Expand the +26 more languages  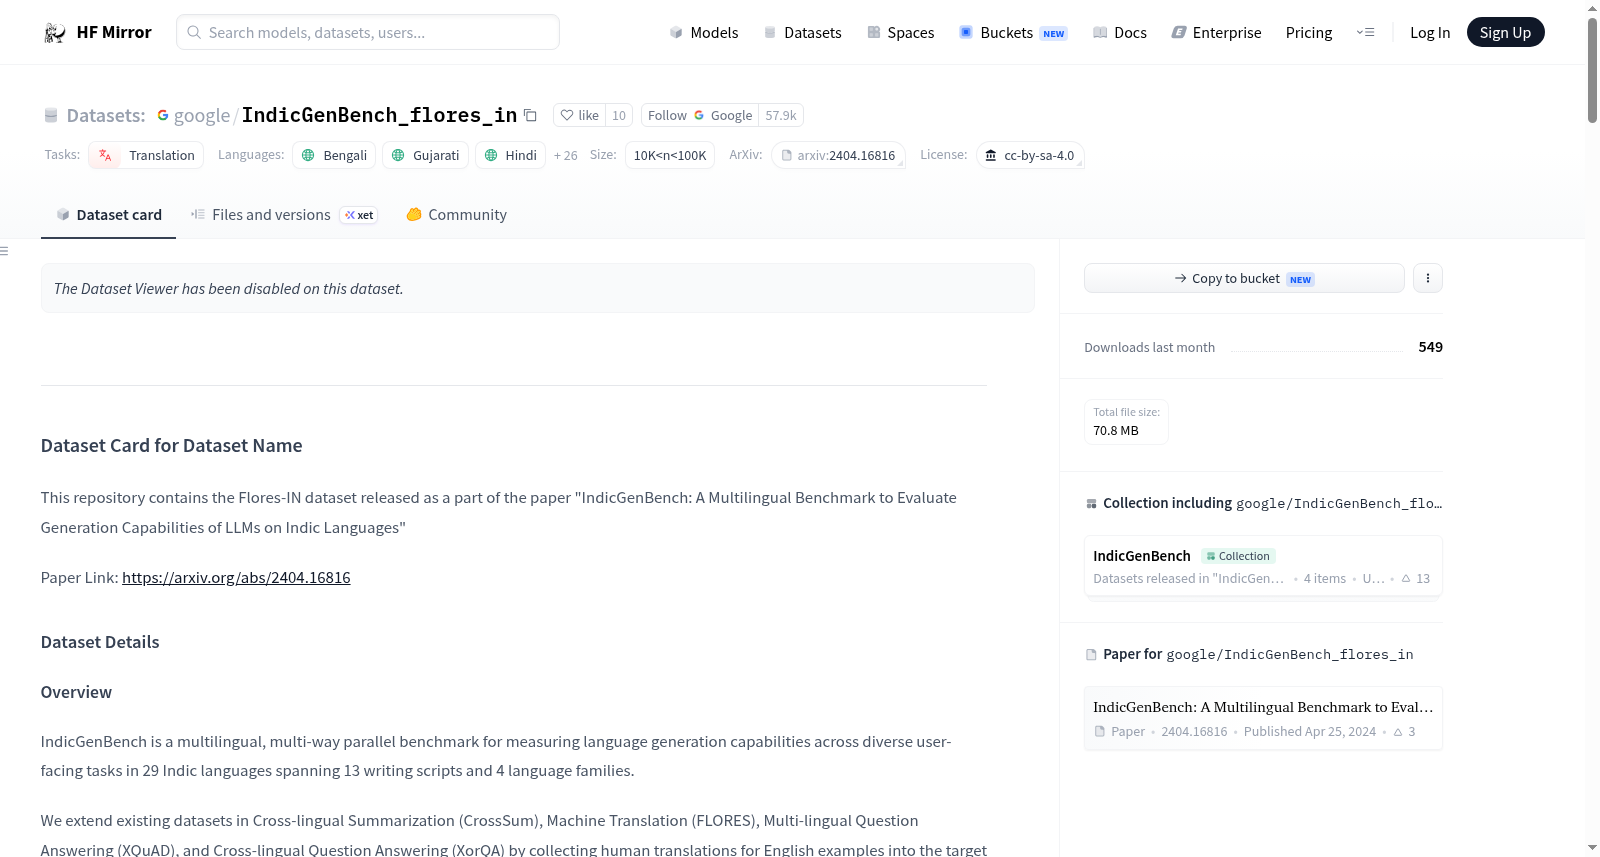pyautogui.click(x=566, y=155)
